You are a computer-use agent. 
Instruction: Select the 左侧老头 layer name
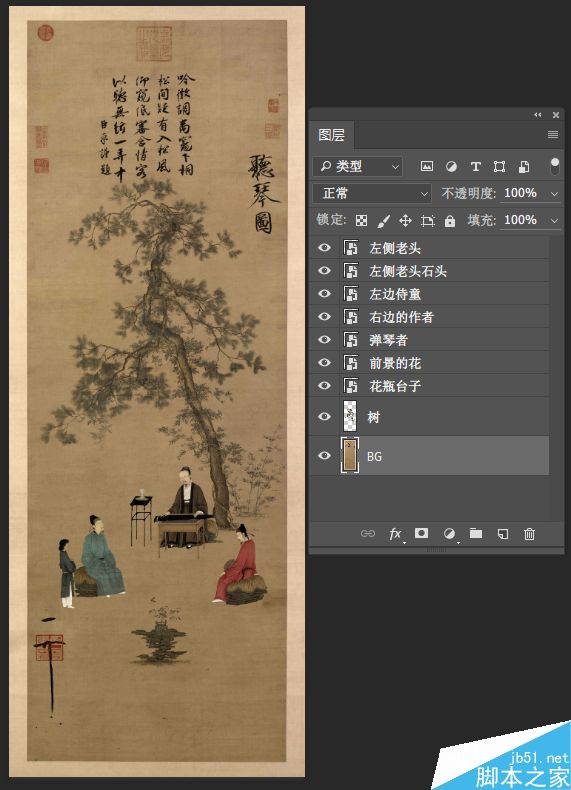[x=395, y=248]
